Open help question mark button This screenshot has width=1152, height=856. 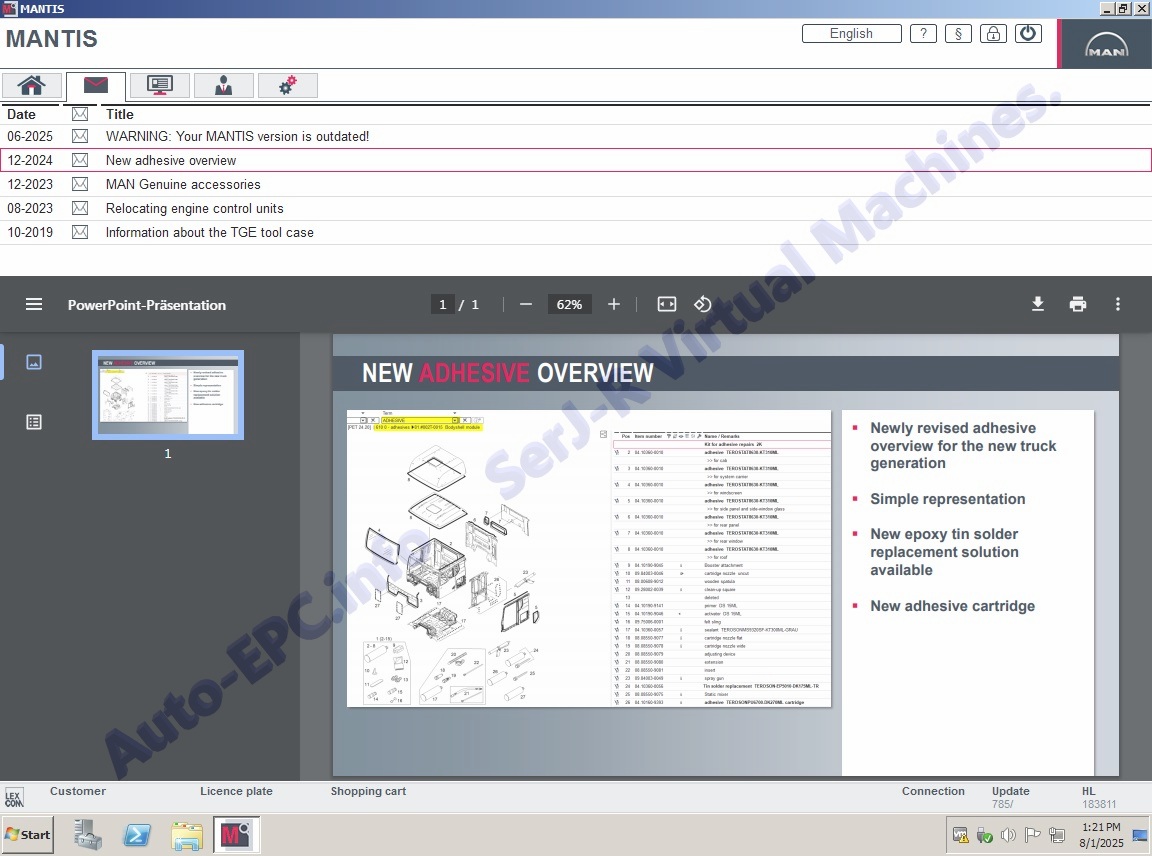pyautogui.click(x=923, y=34)
